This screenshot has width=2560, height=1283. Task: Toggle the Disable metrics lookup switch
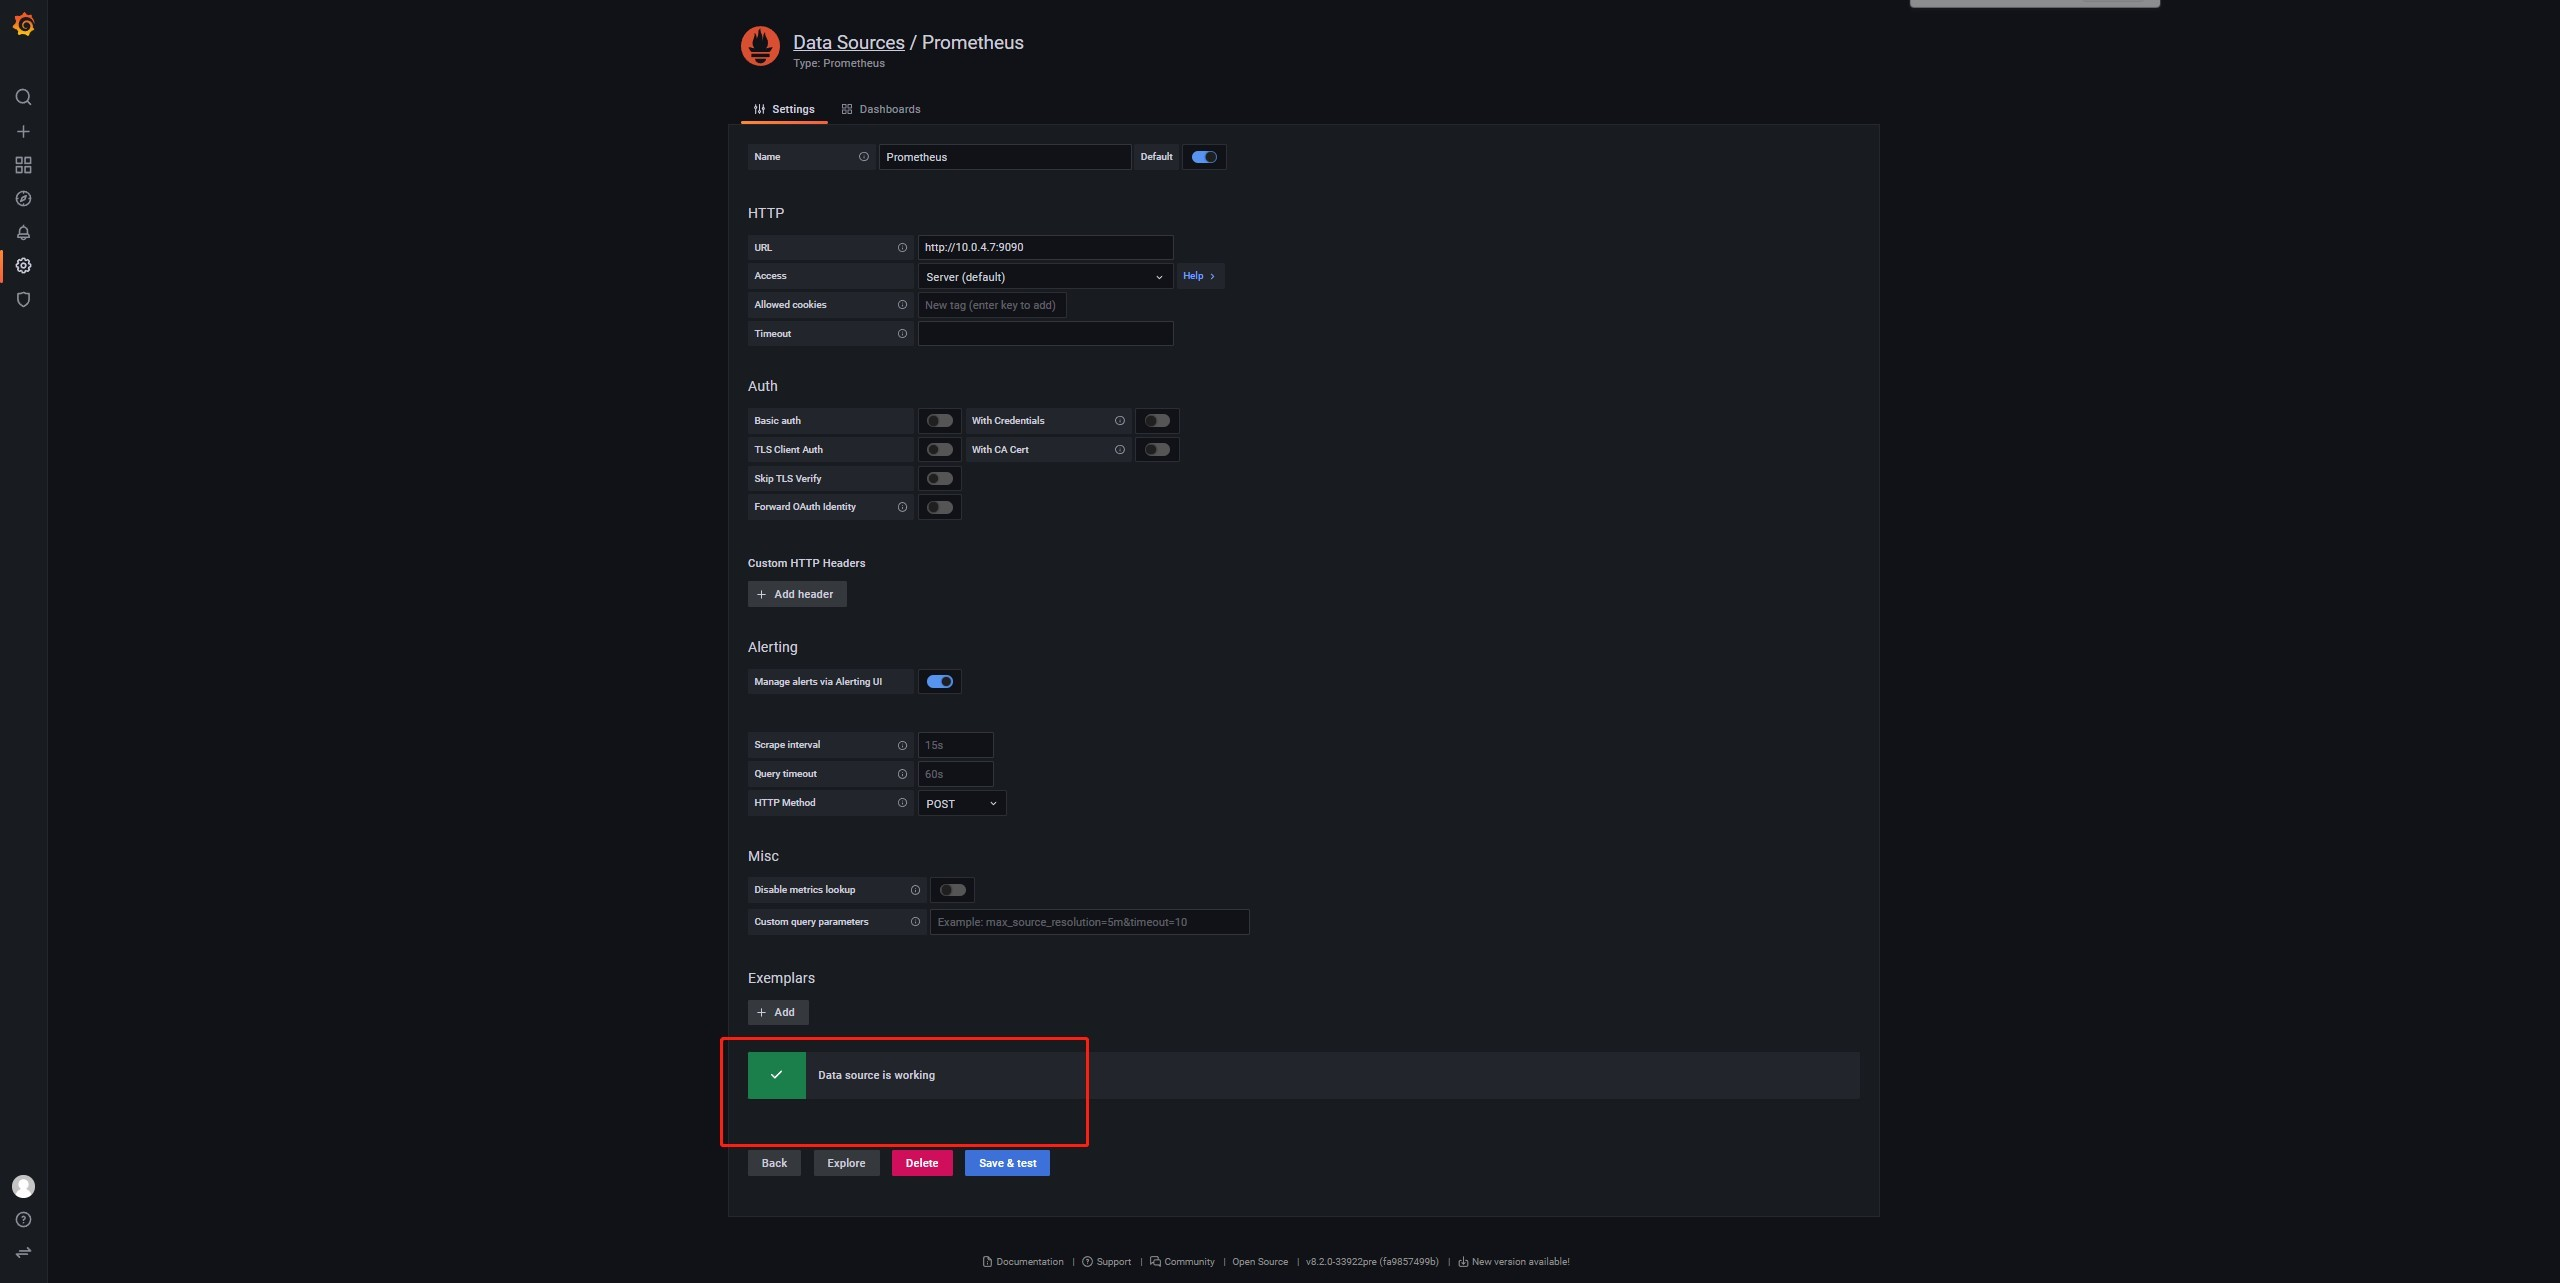(953, 890)
